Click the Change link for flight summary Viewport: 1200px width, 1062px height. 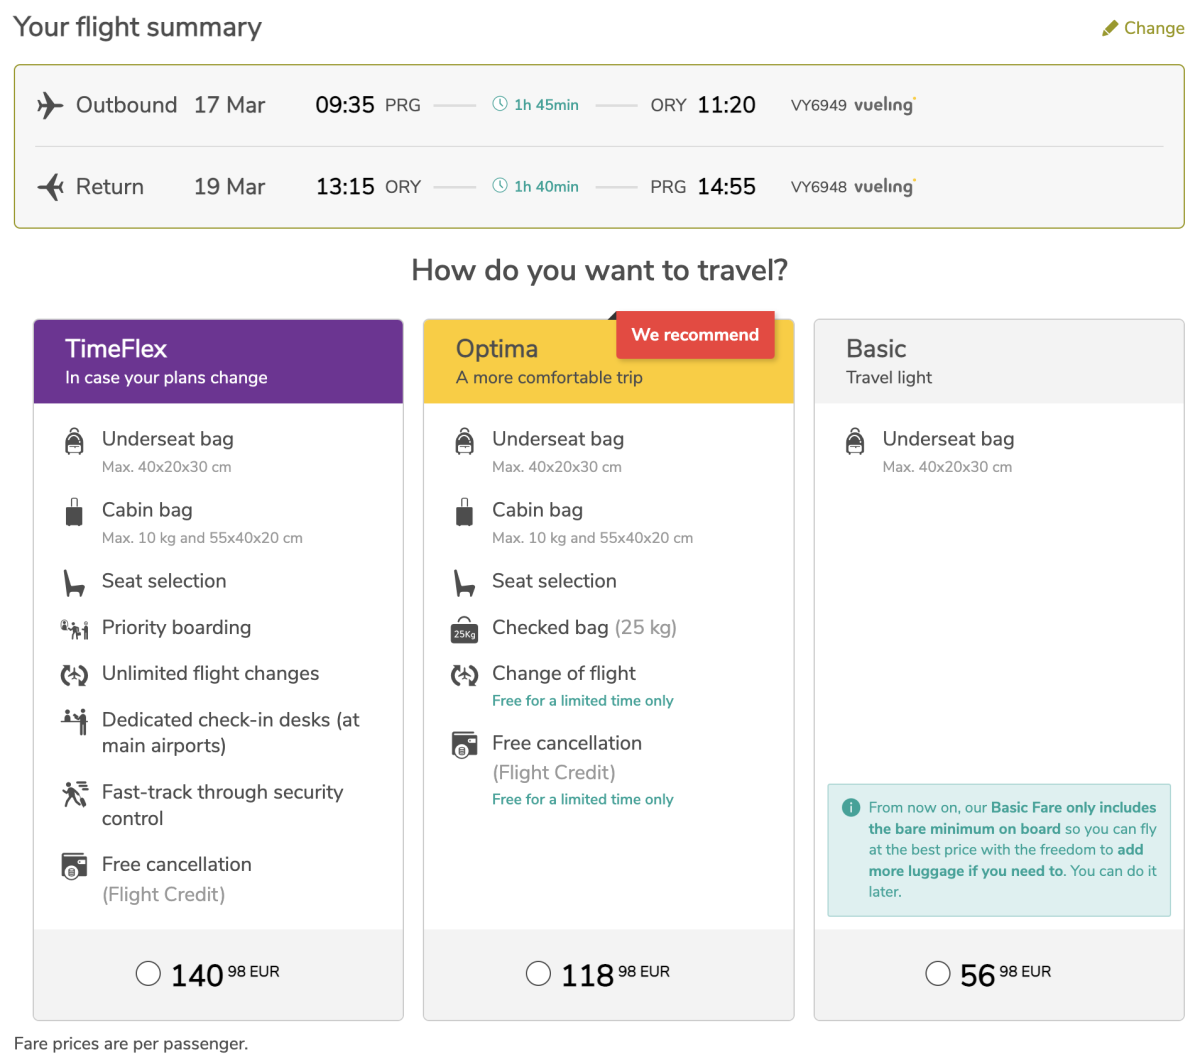click(1153, 28)
